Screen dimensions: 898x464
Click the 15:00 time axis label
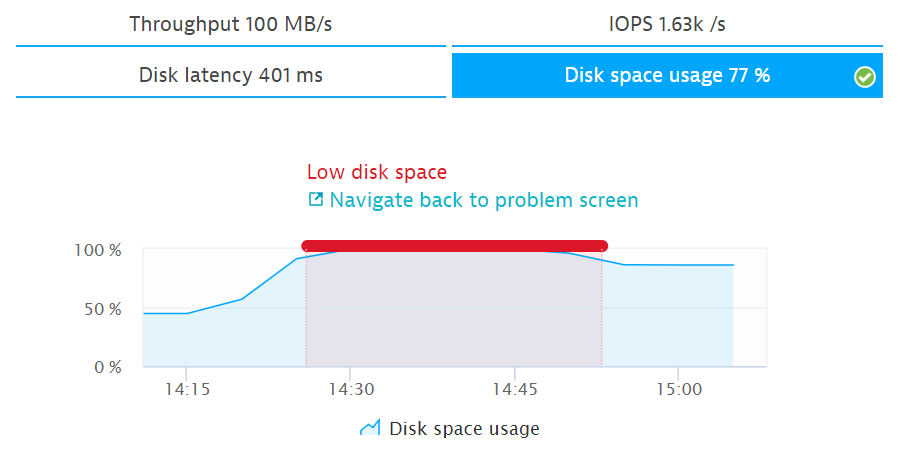(x=677, y=388)
